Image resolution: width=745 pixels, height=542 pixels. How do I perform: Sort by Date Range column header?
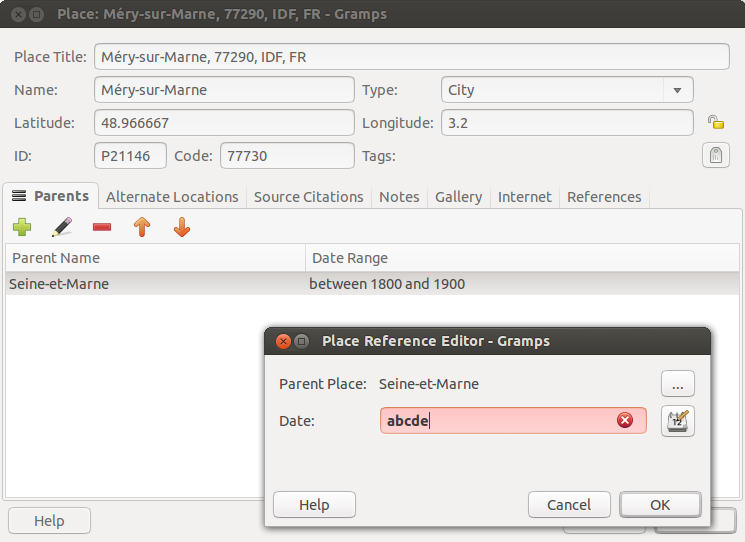coord(522,258)
